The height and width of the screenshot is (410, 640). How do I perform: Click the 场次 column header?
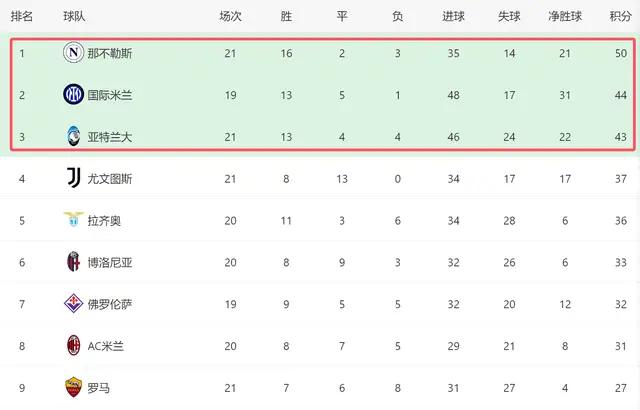pyautogui.click(x=230, y=17)
